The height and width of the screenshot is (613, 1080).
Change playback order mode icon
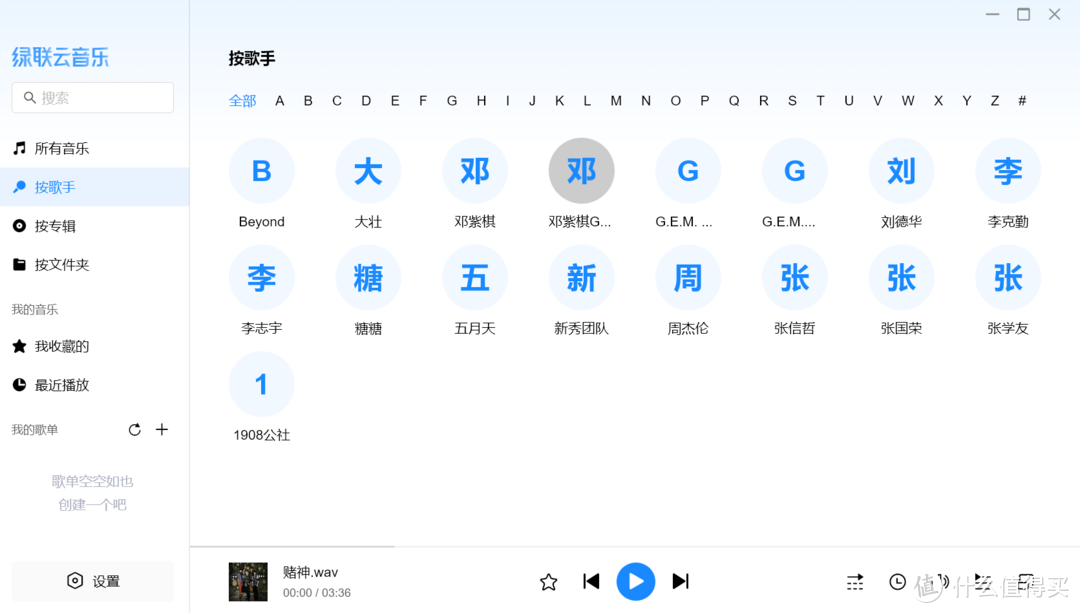855,582
